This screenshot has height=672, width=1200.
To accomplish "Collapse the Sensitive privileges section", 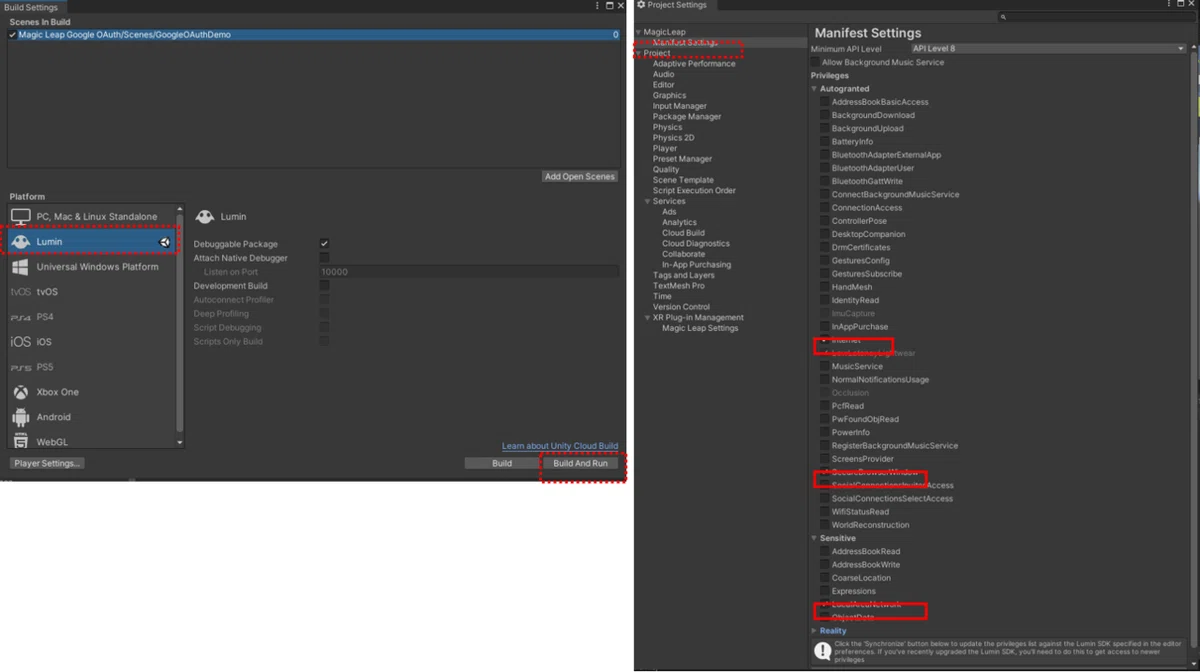I will tap(814, 538).
